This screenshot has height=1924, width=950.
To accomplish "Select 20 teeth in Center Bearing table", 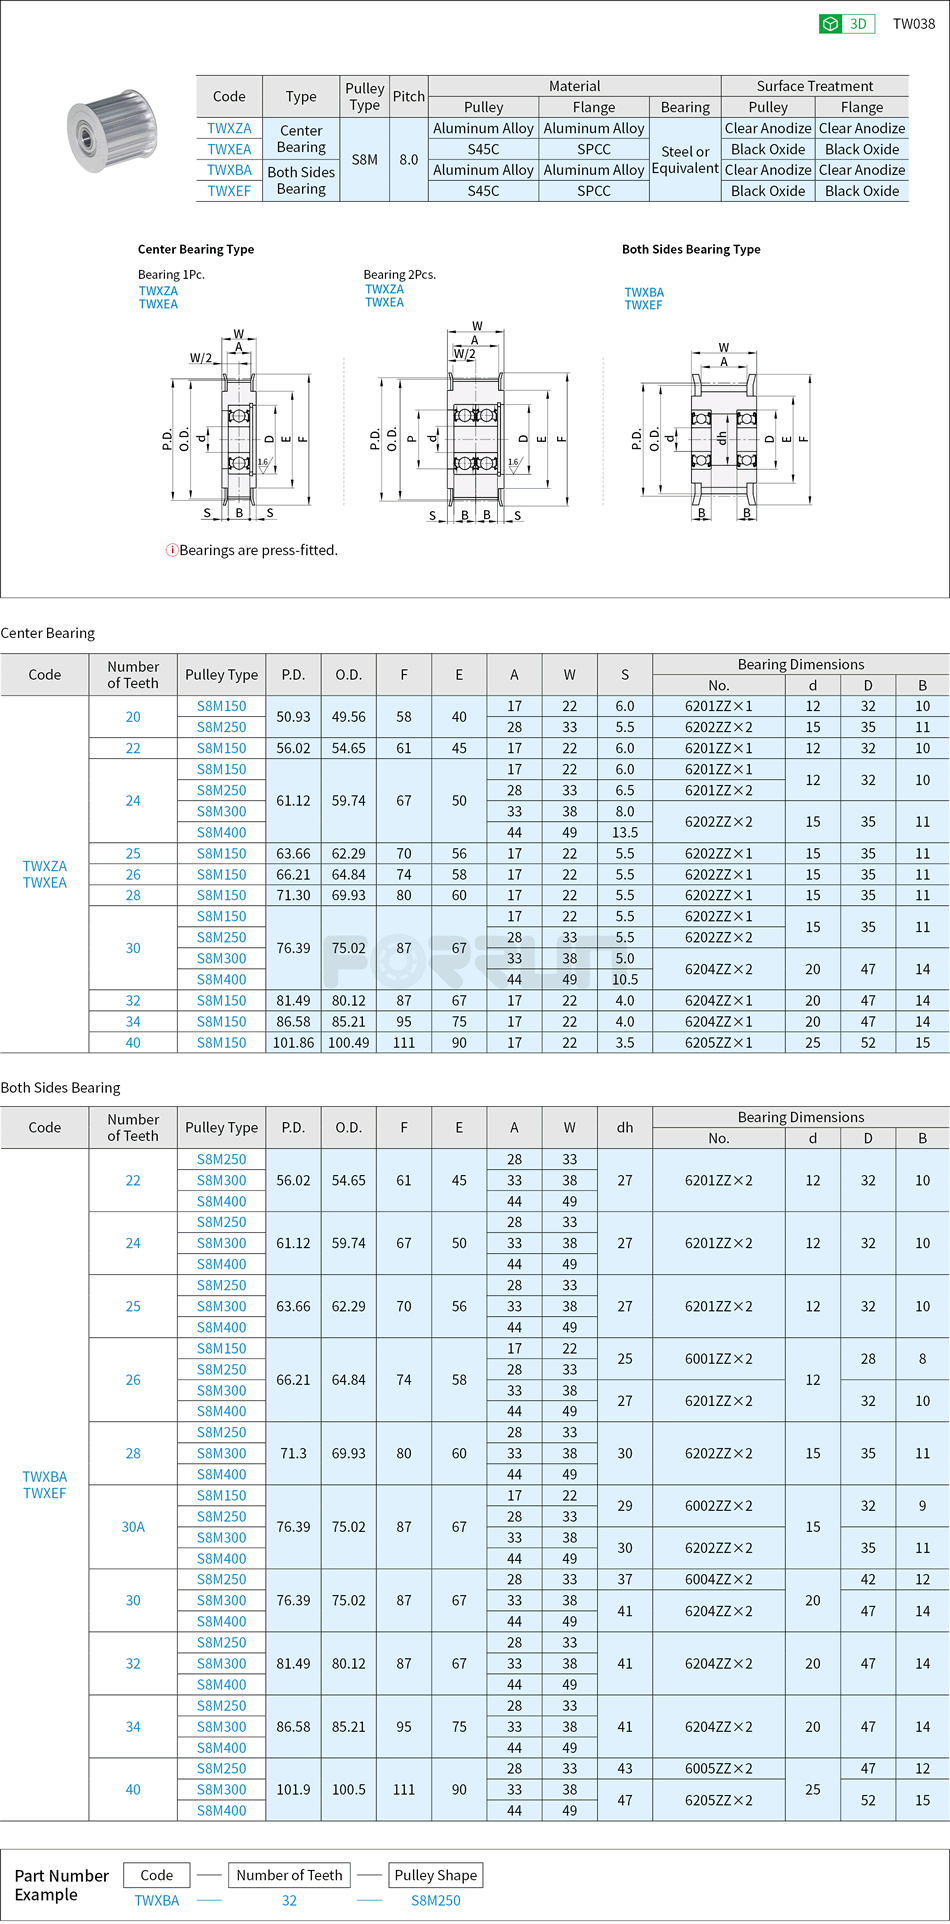I will click(133, 717).
